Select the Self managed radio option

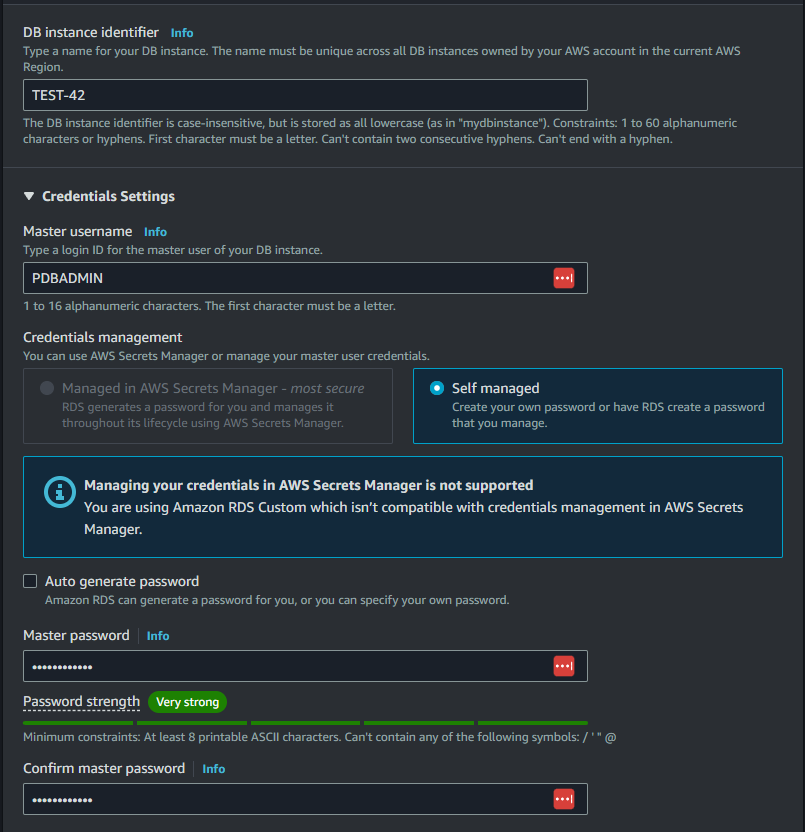tap(437, 388)
